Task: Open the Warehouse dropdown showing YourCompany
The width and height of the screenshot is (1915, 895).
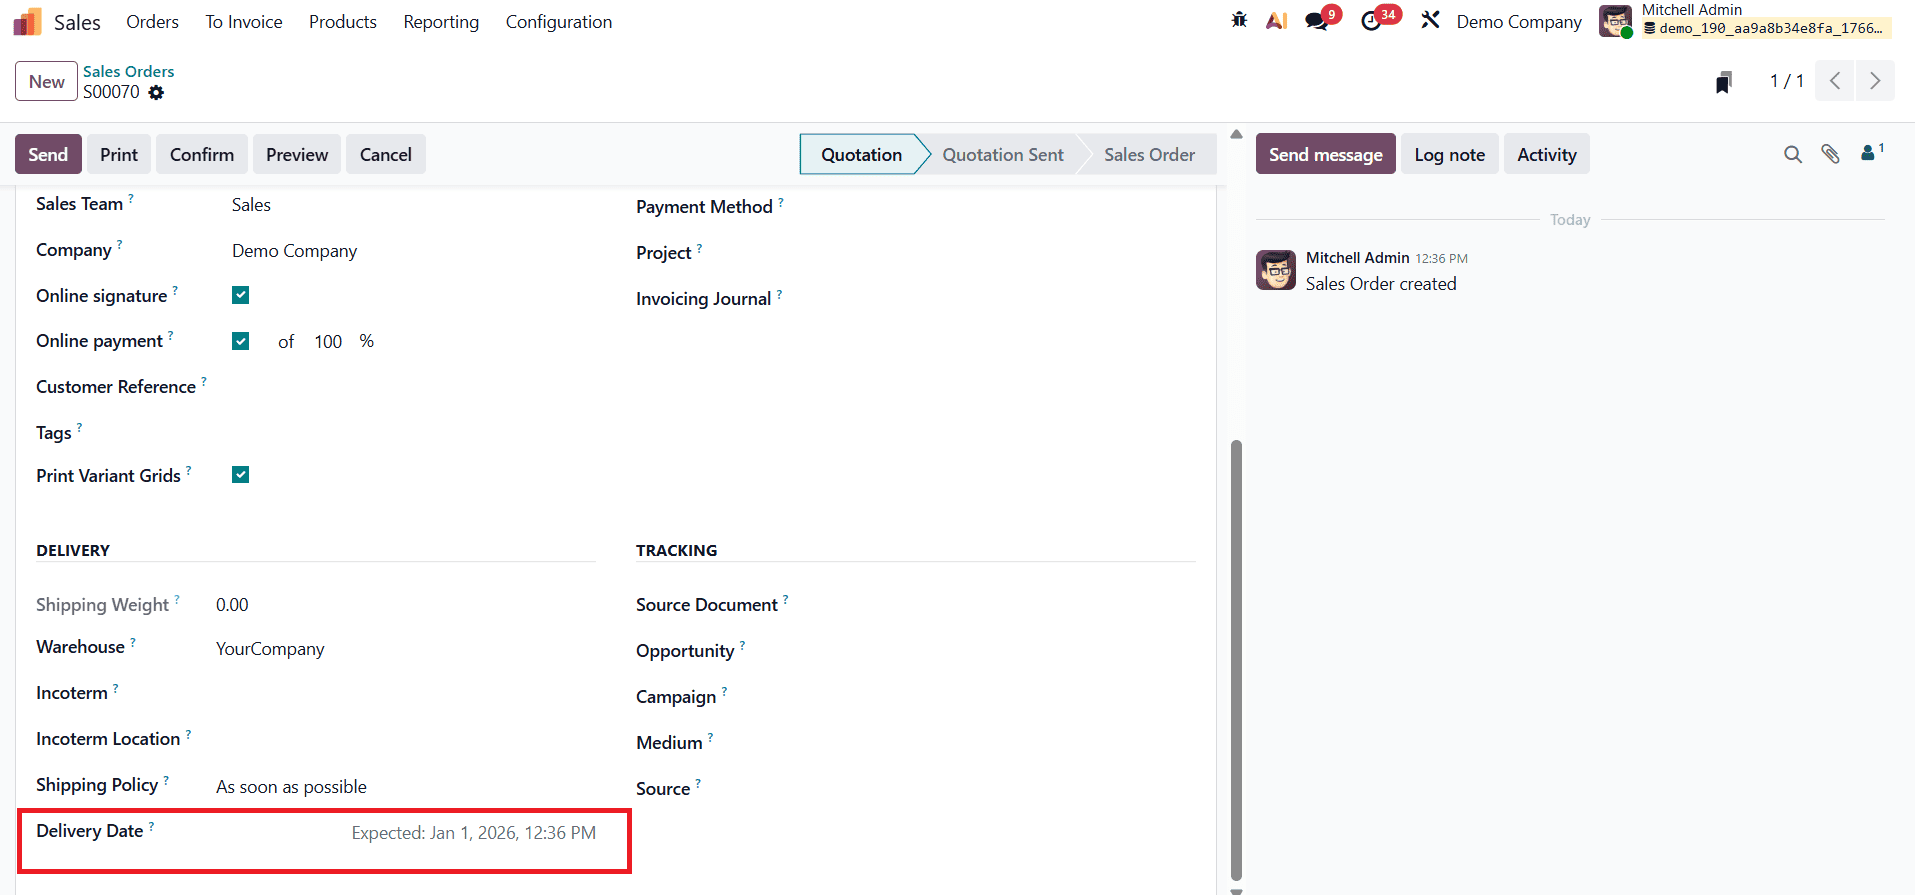Action: pos(405,649)
